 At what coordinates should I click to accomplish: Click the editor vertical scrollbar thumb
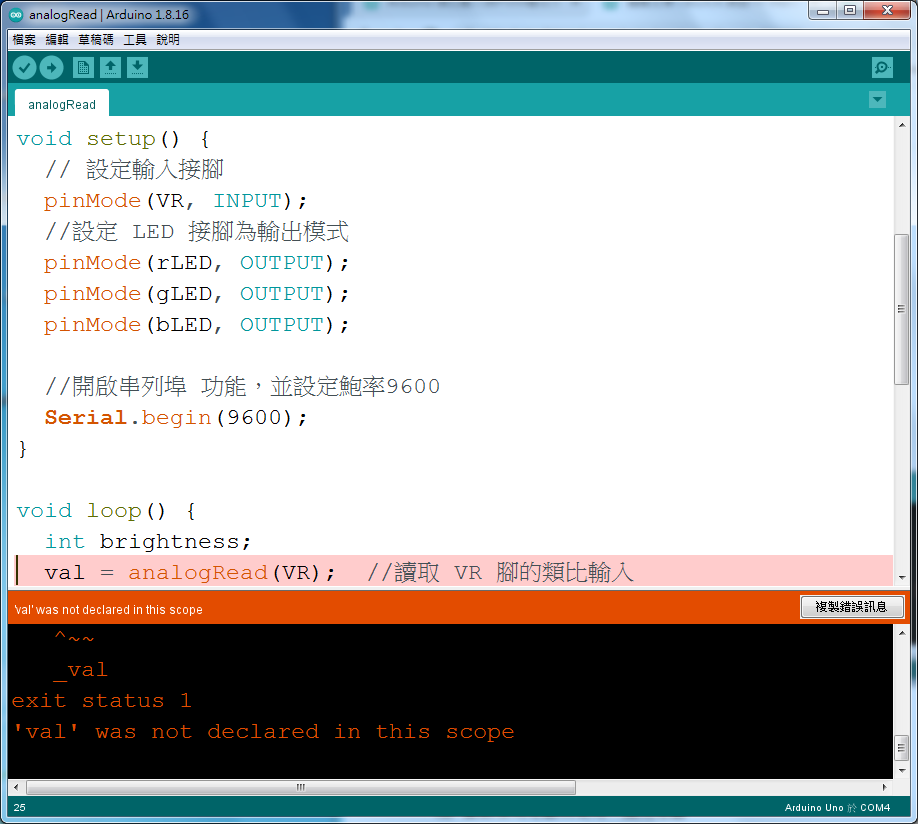coord(902,309)
